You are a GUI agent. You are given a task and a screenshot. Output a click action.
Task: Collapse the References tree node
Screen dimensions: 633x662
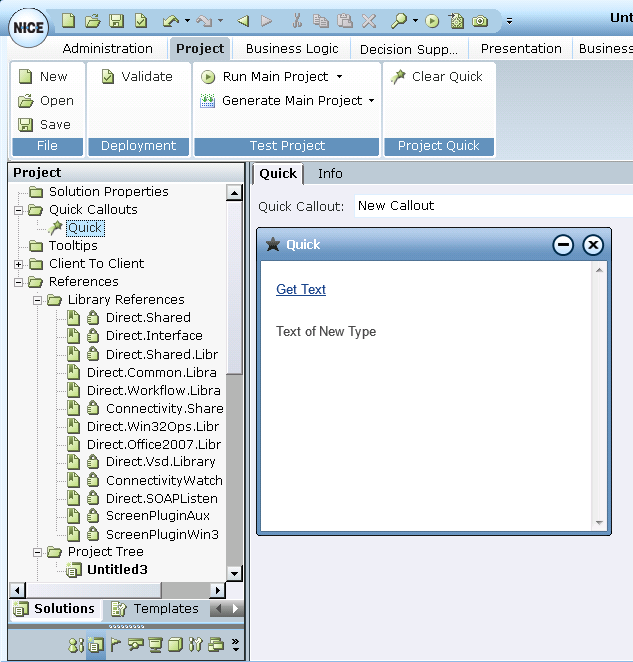point(19,282)
